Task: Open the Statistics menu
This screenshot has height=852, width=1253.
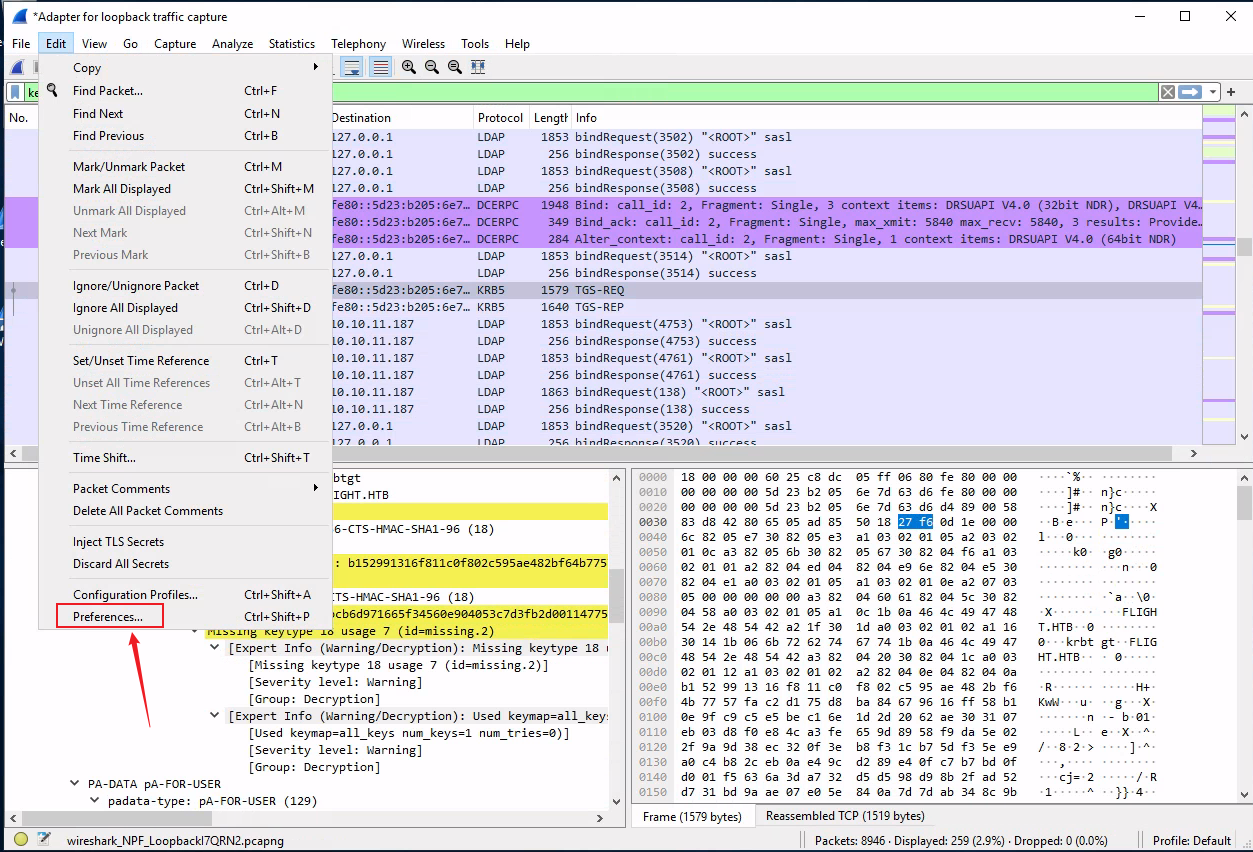Action: click(x=291, y=44)
